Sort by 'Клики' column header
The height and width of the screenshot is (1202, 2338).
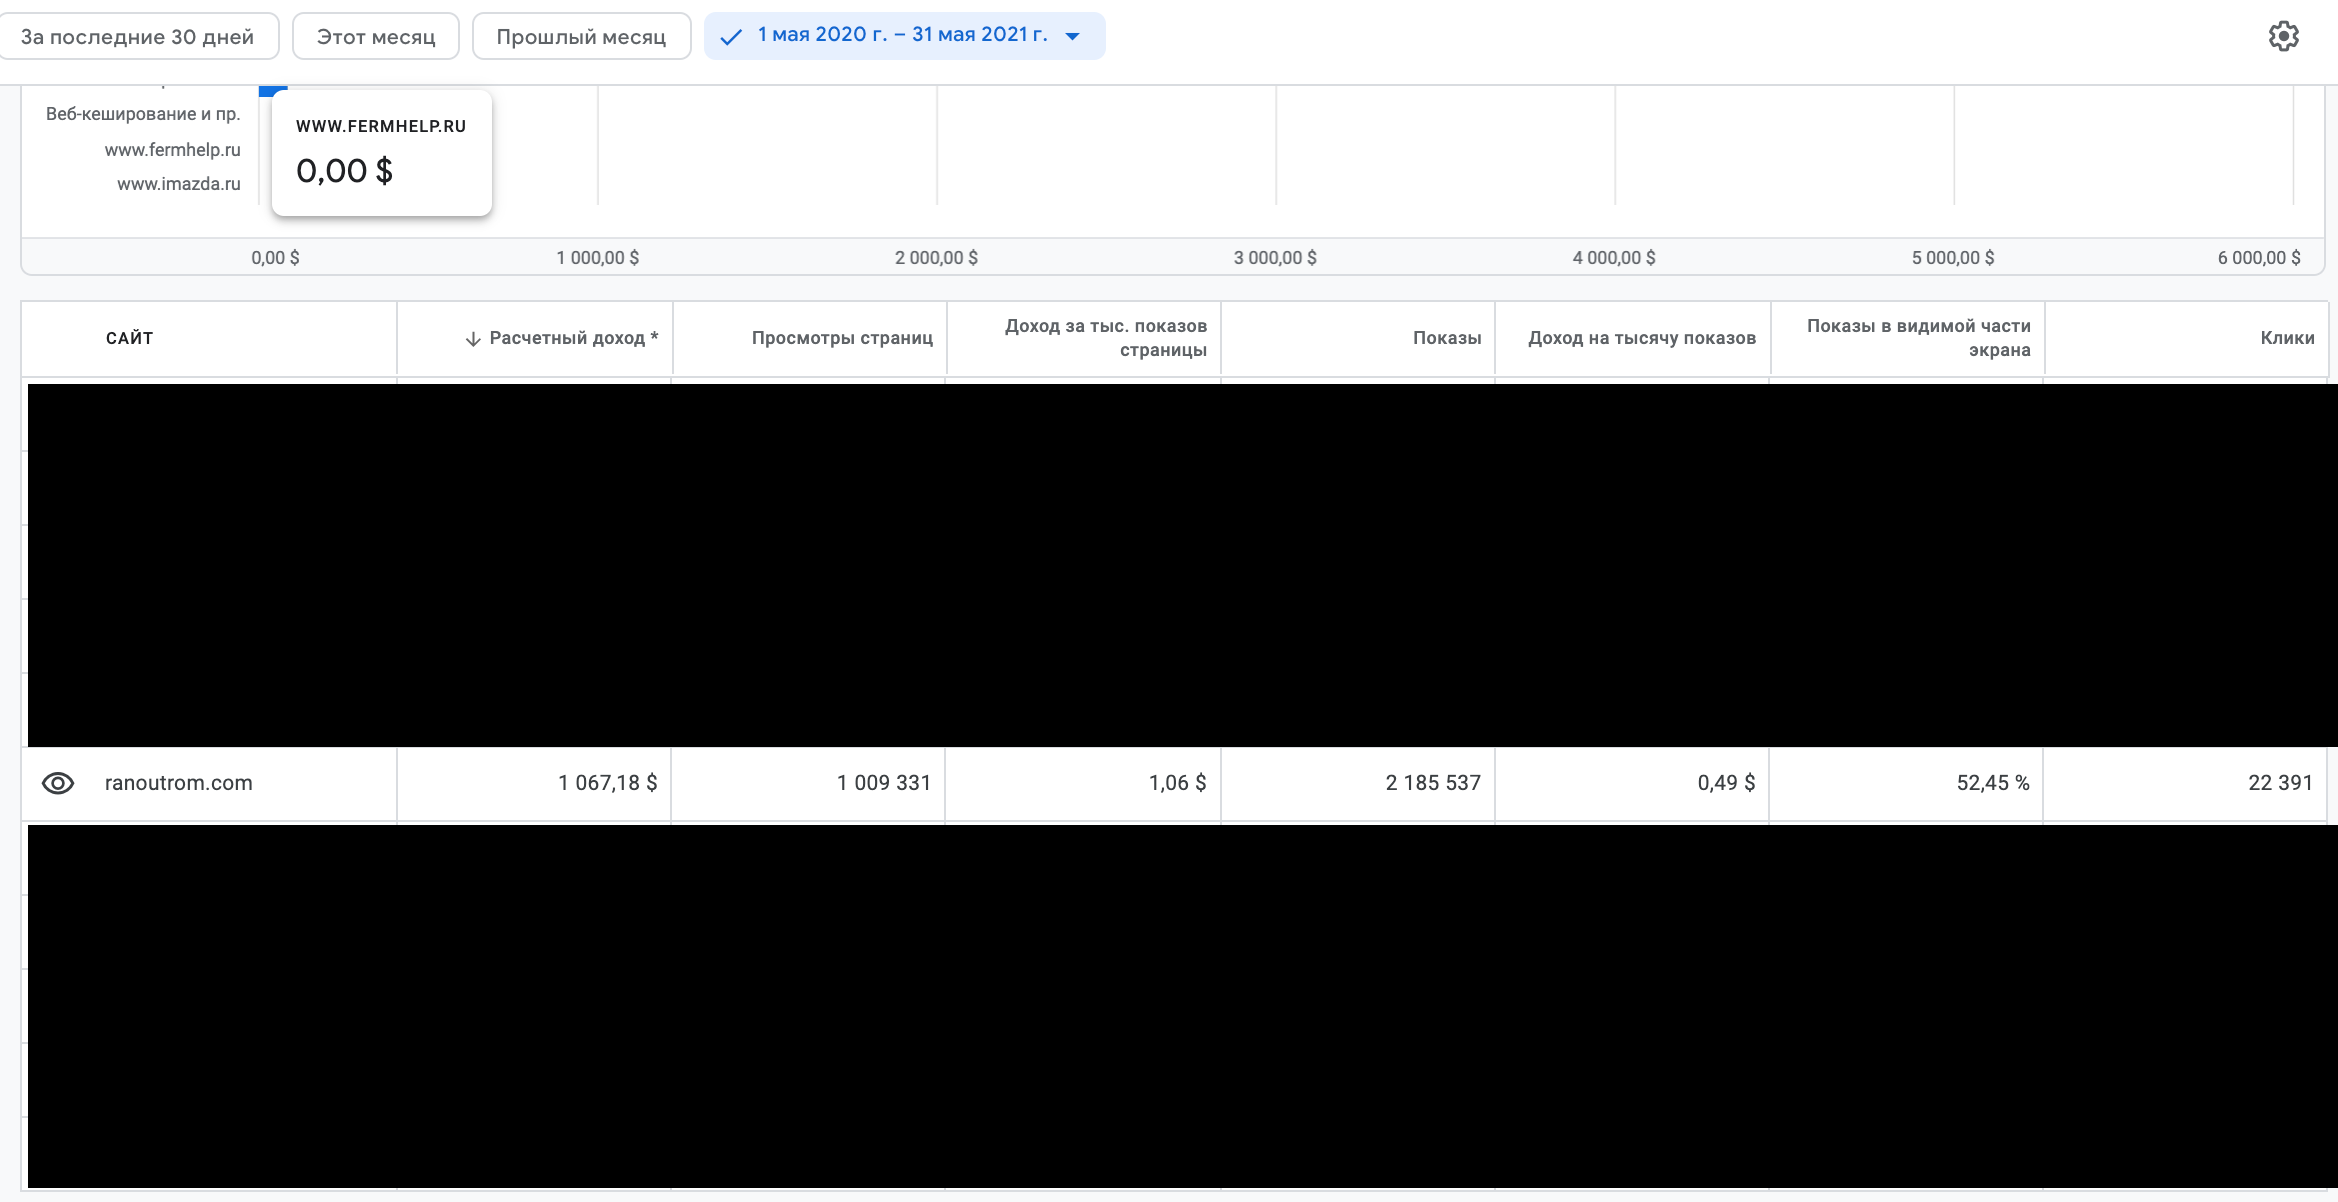click(x=2287, y=338)
